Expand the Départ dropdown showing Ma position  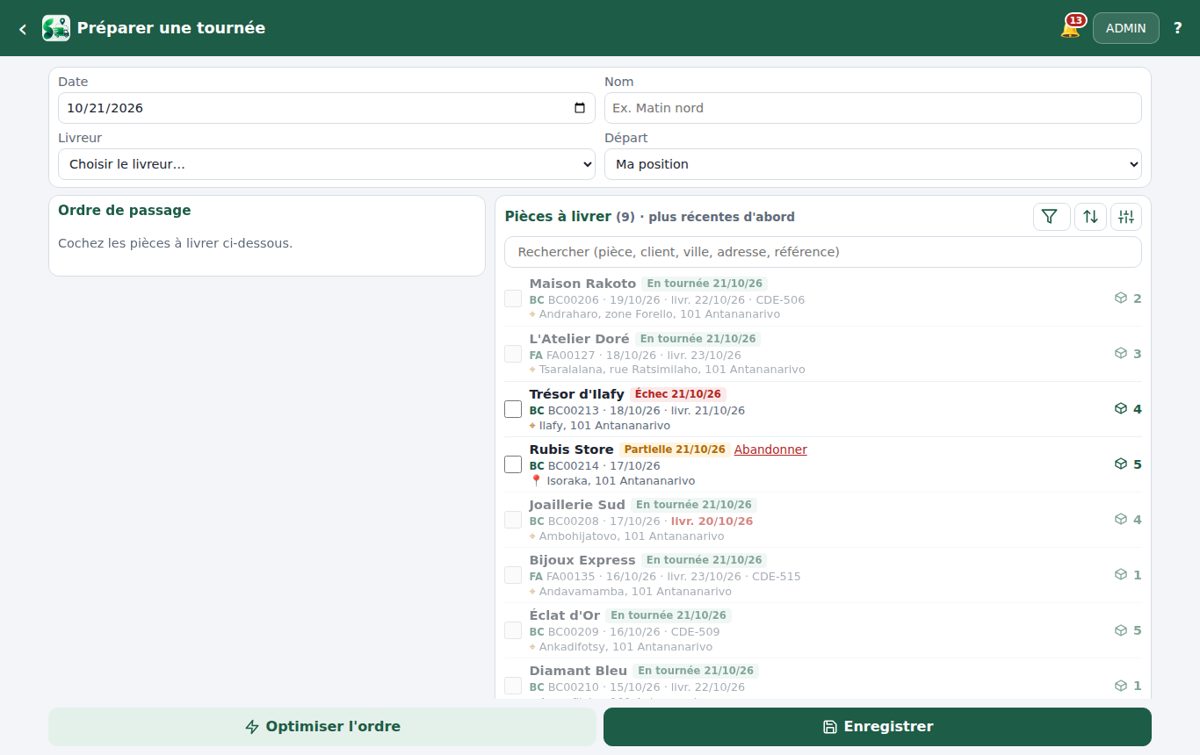[x=873, y=164]
